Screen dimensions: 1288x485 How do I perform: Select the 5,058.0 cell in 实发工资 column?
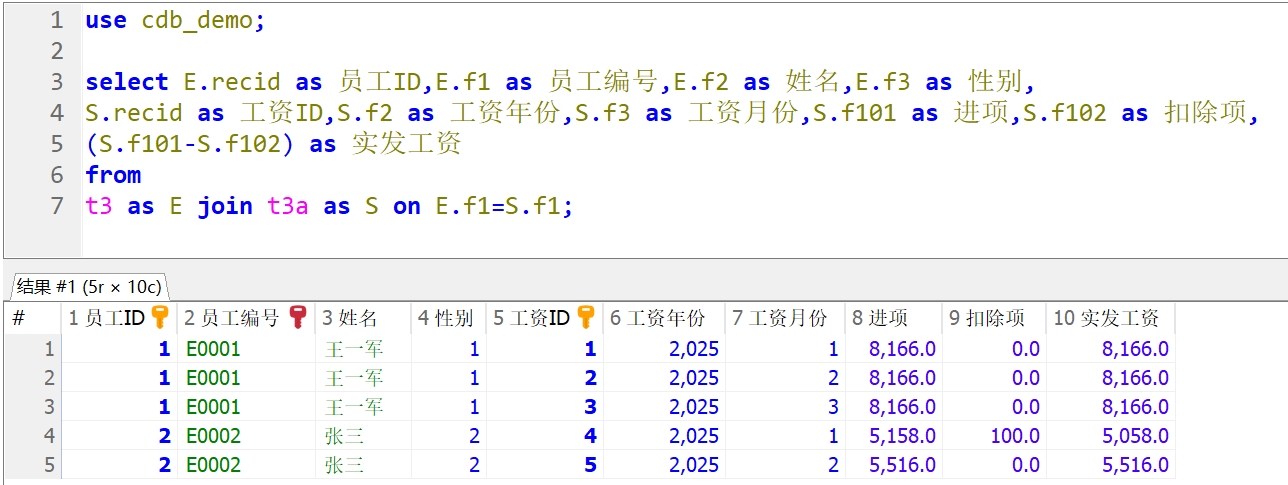point(1135,436)
